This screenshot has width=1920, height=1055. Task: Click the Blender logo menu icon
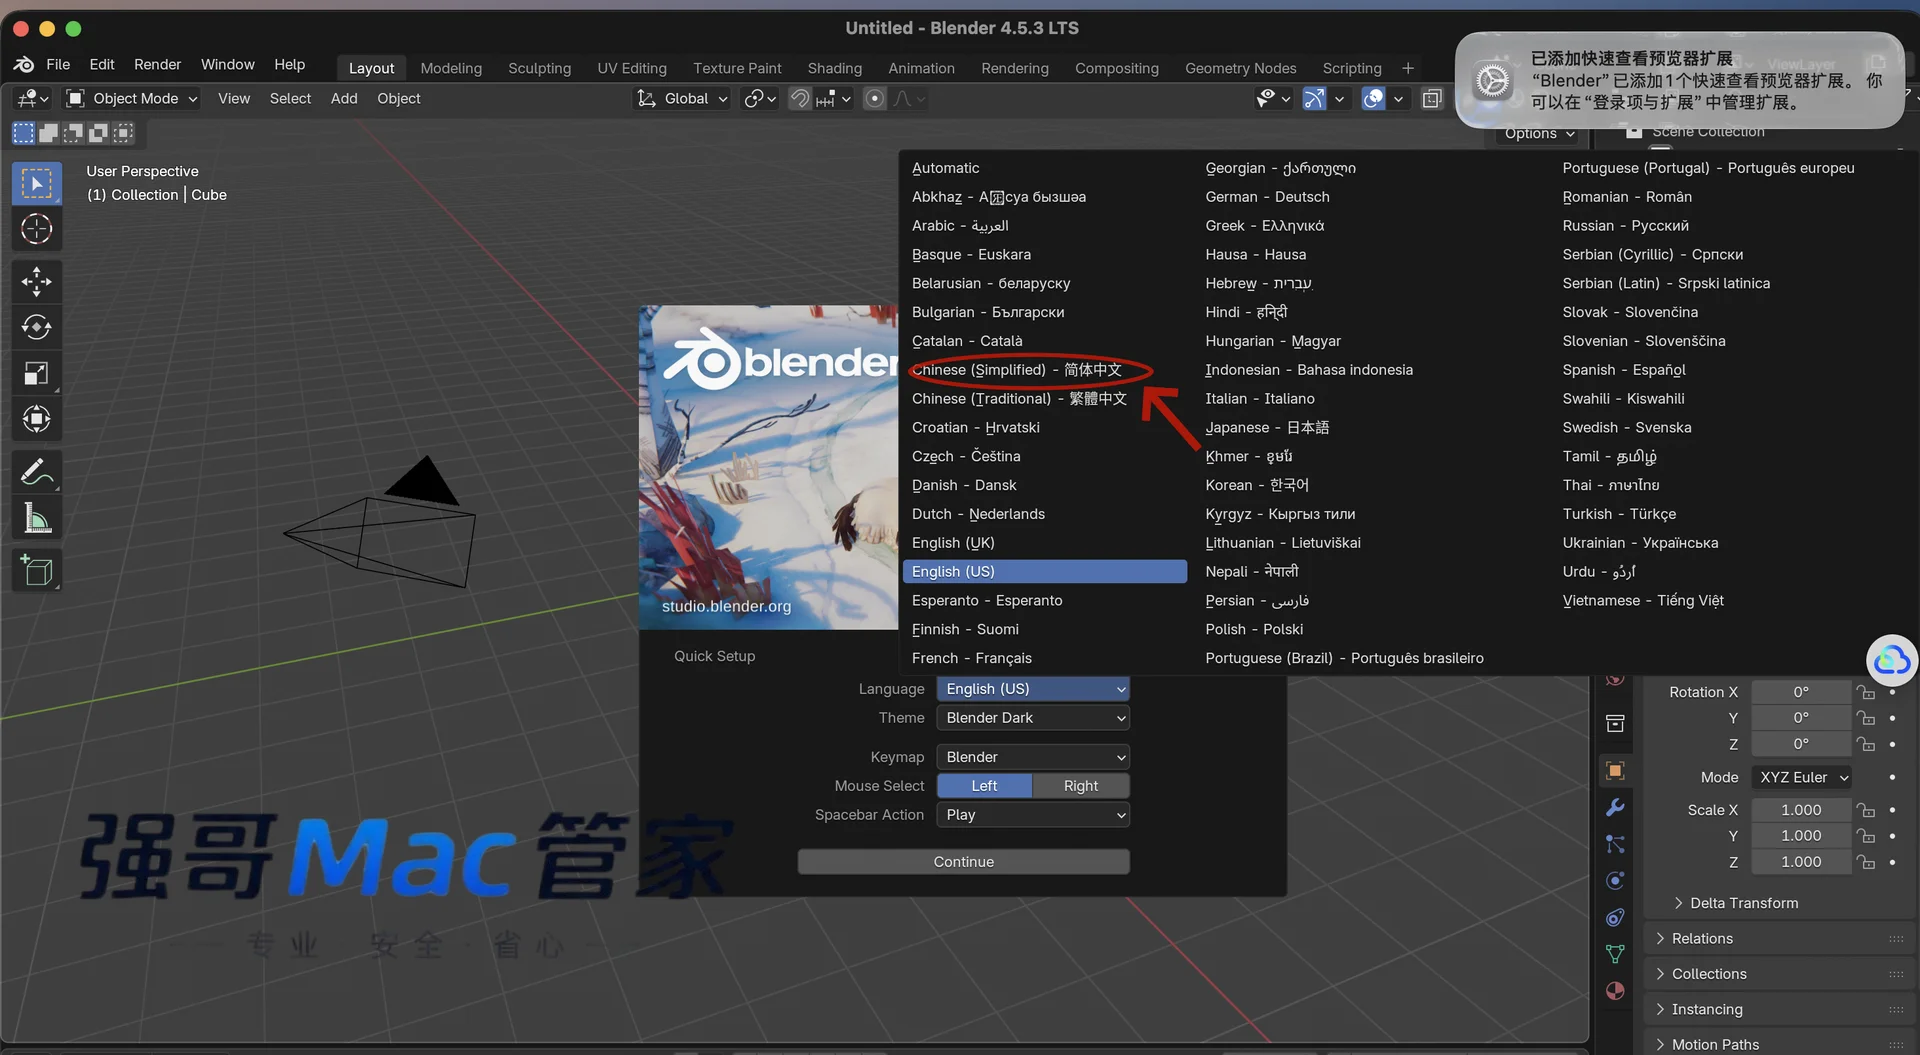(x=24, y=64)
